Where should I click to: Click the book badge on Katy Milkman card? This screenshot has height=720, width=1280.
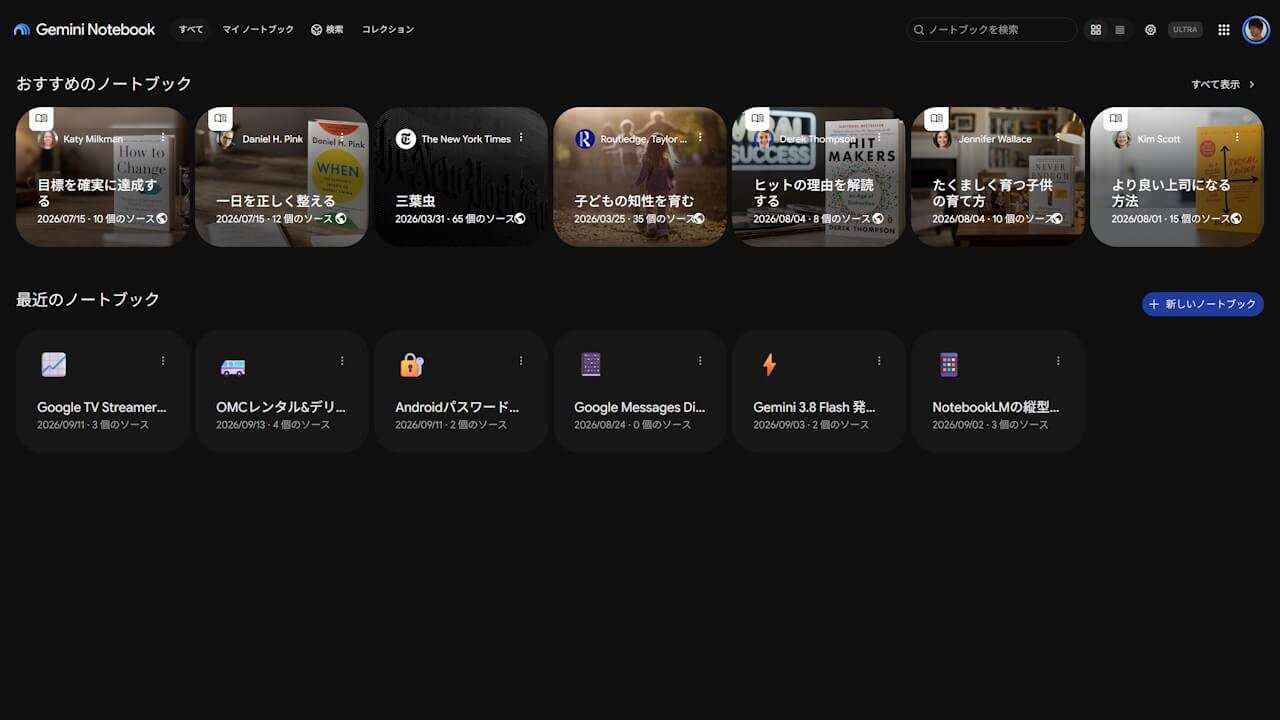point(41,118)
